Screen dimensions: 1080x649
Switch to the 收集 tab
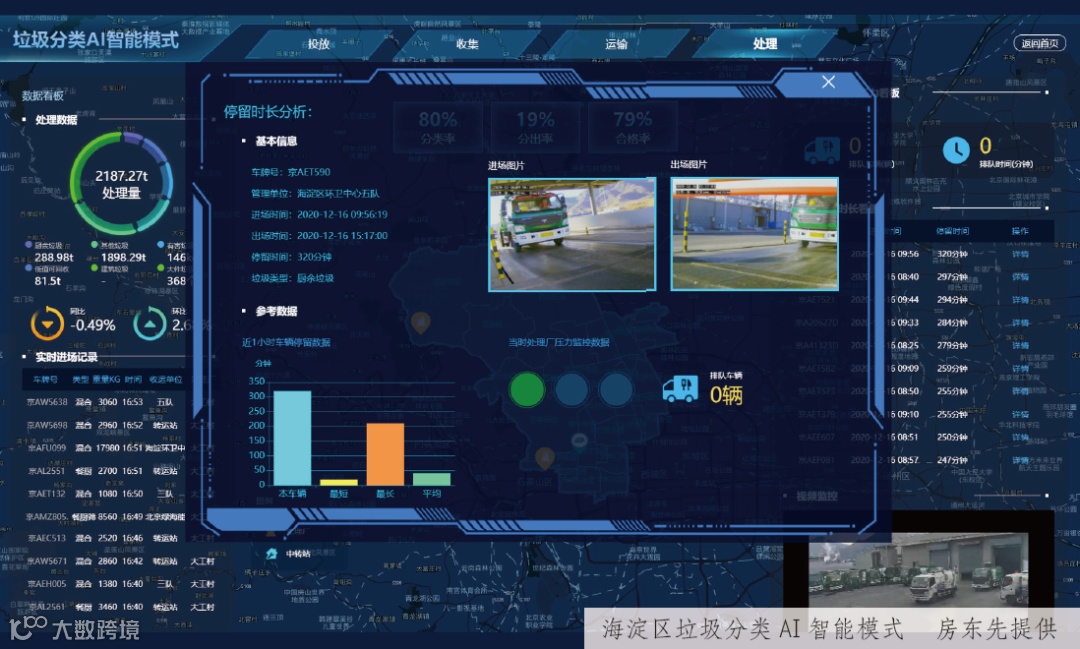[x=467, y=44]
